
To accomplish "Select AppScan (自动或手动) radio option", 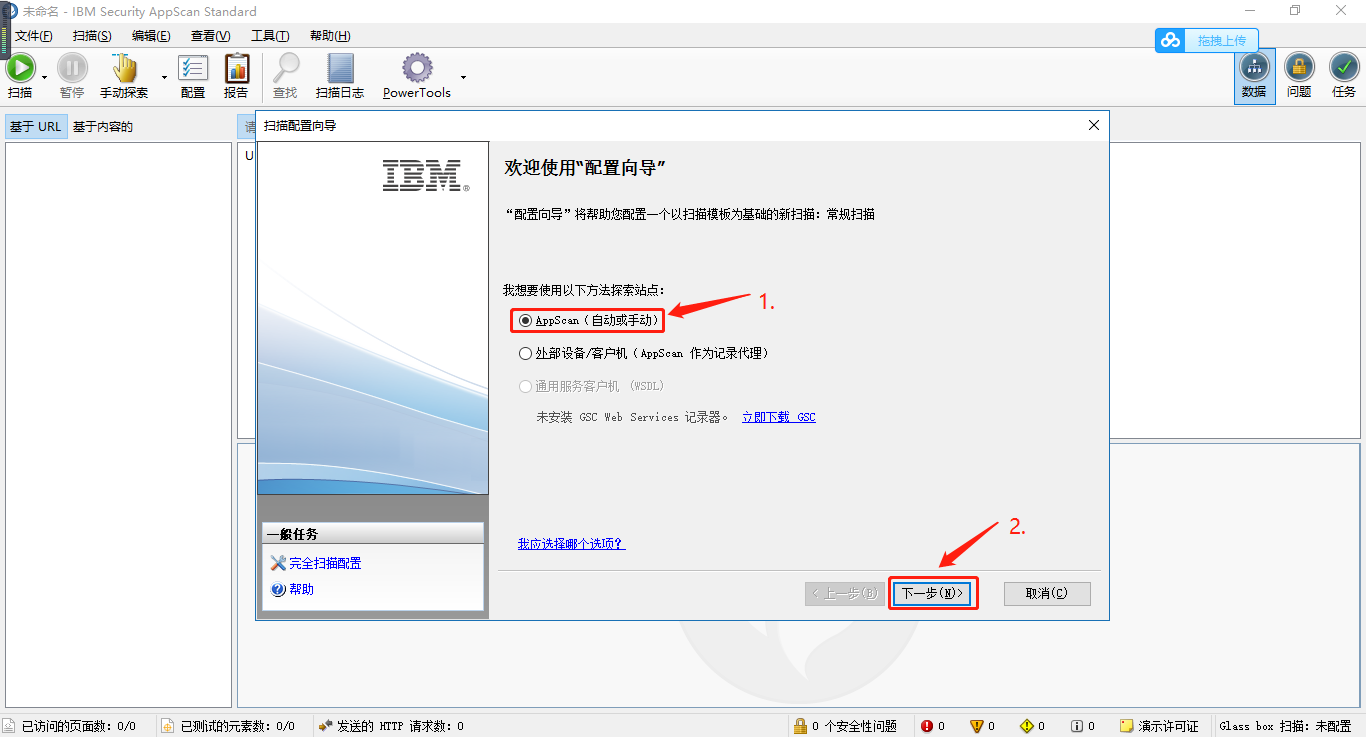I will point(589,320).
